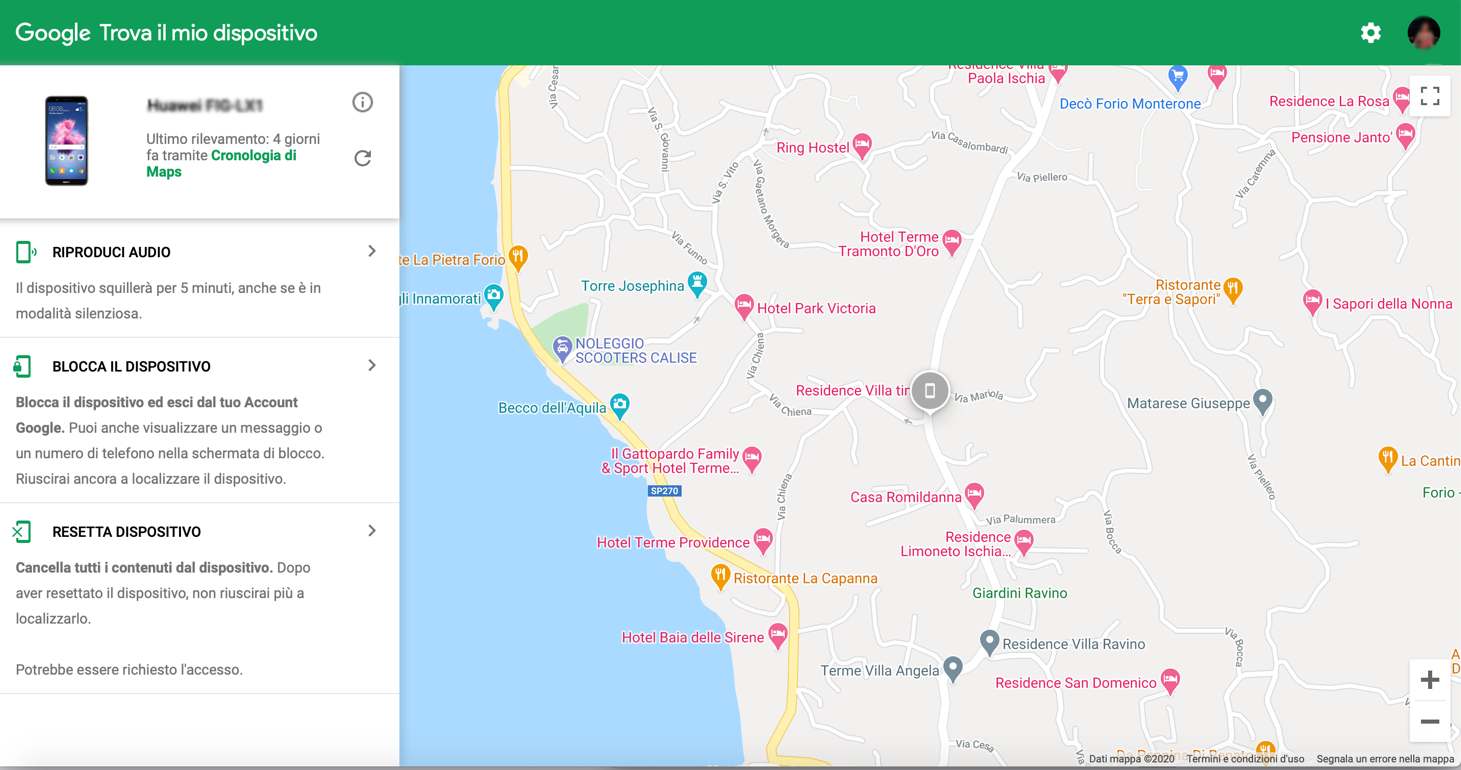Click the Torre Josephina landmark pin
Screen dimensions: 1461x770
tap(697, 285)
